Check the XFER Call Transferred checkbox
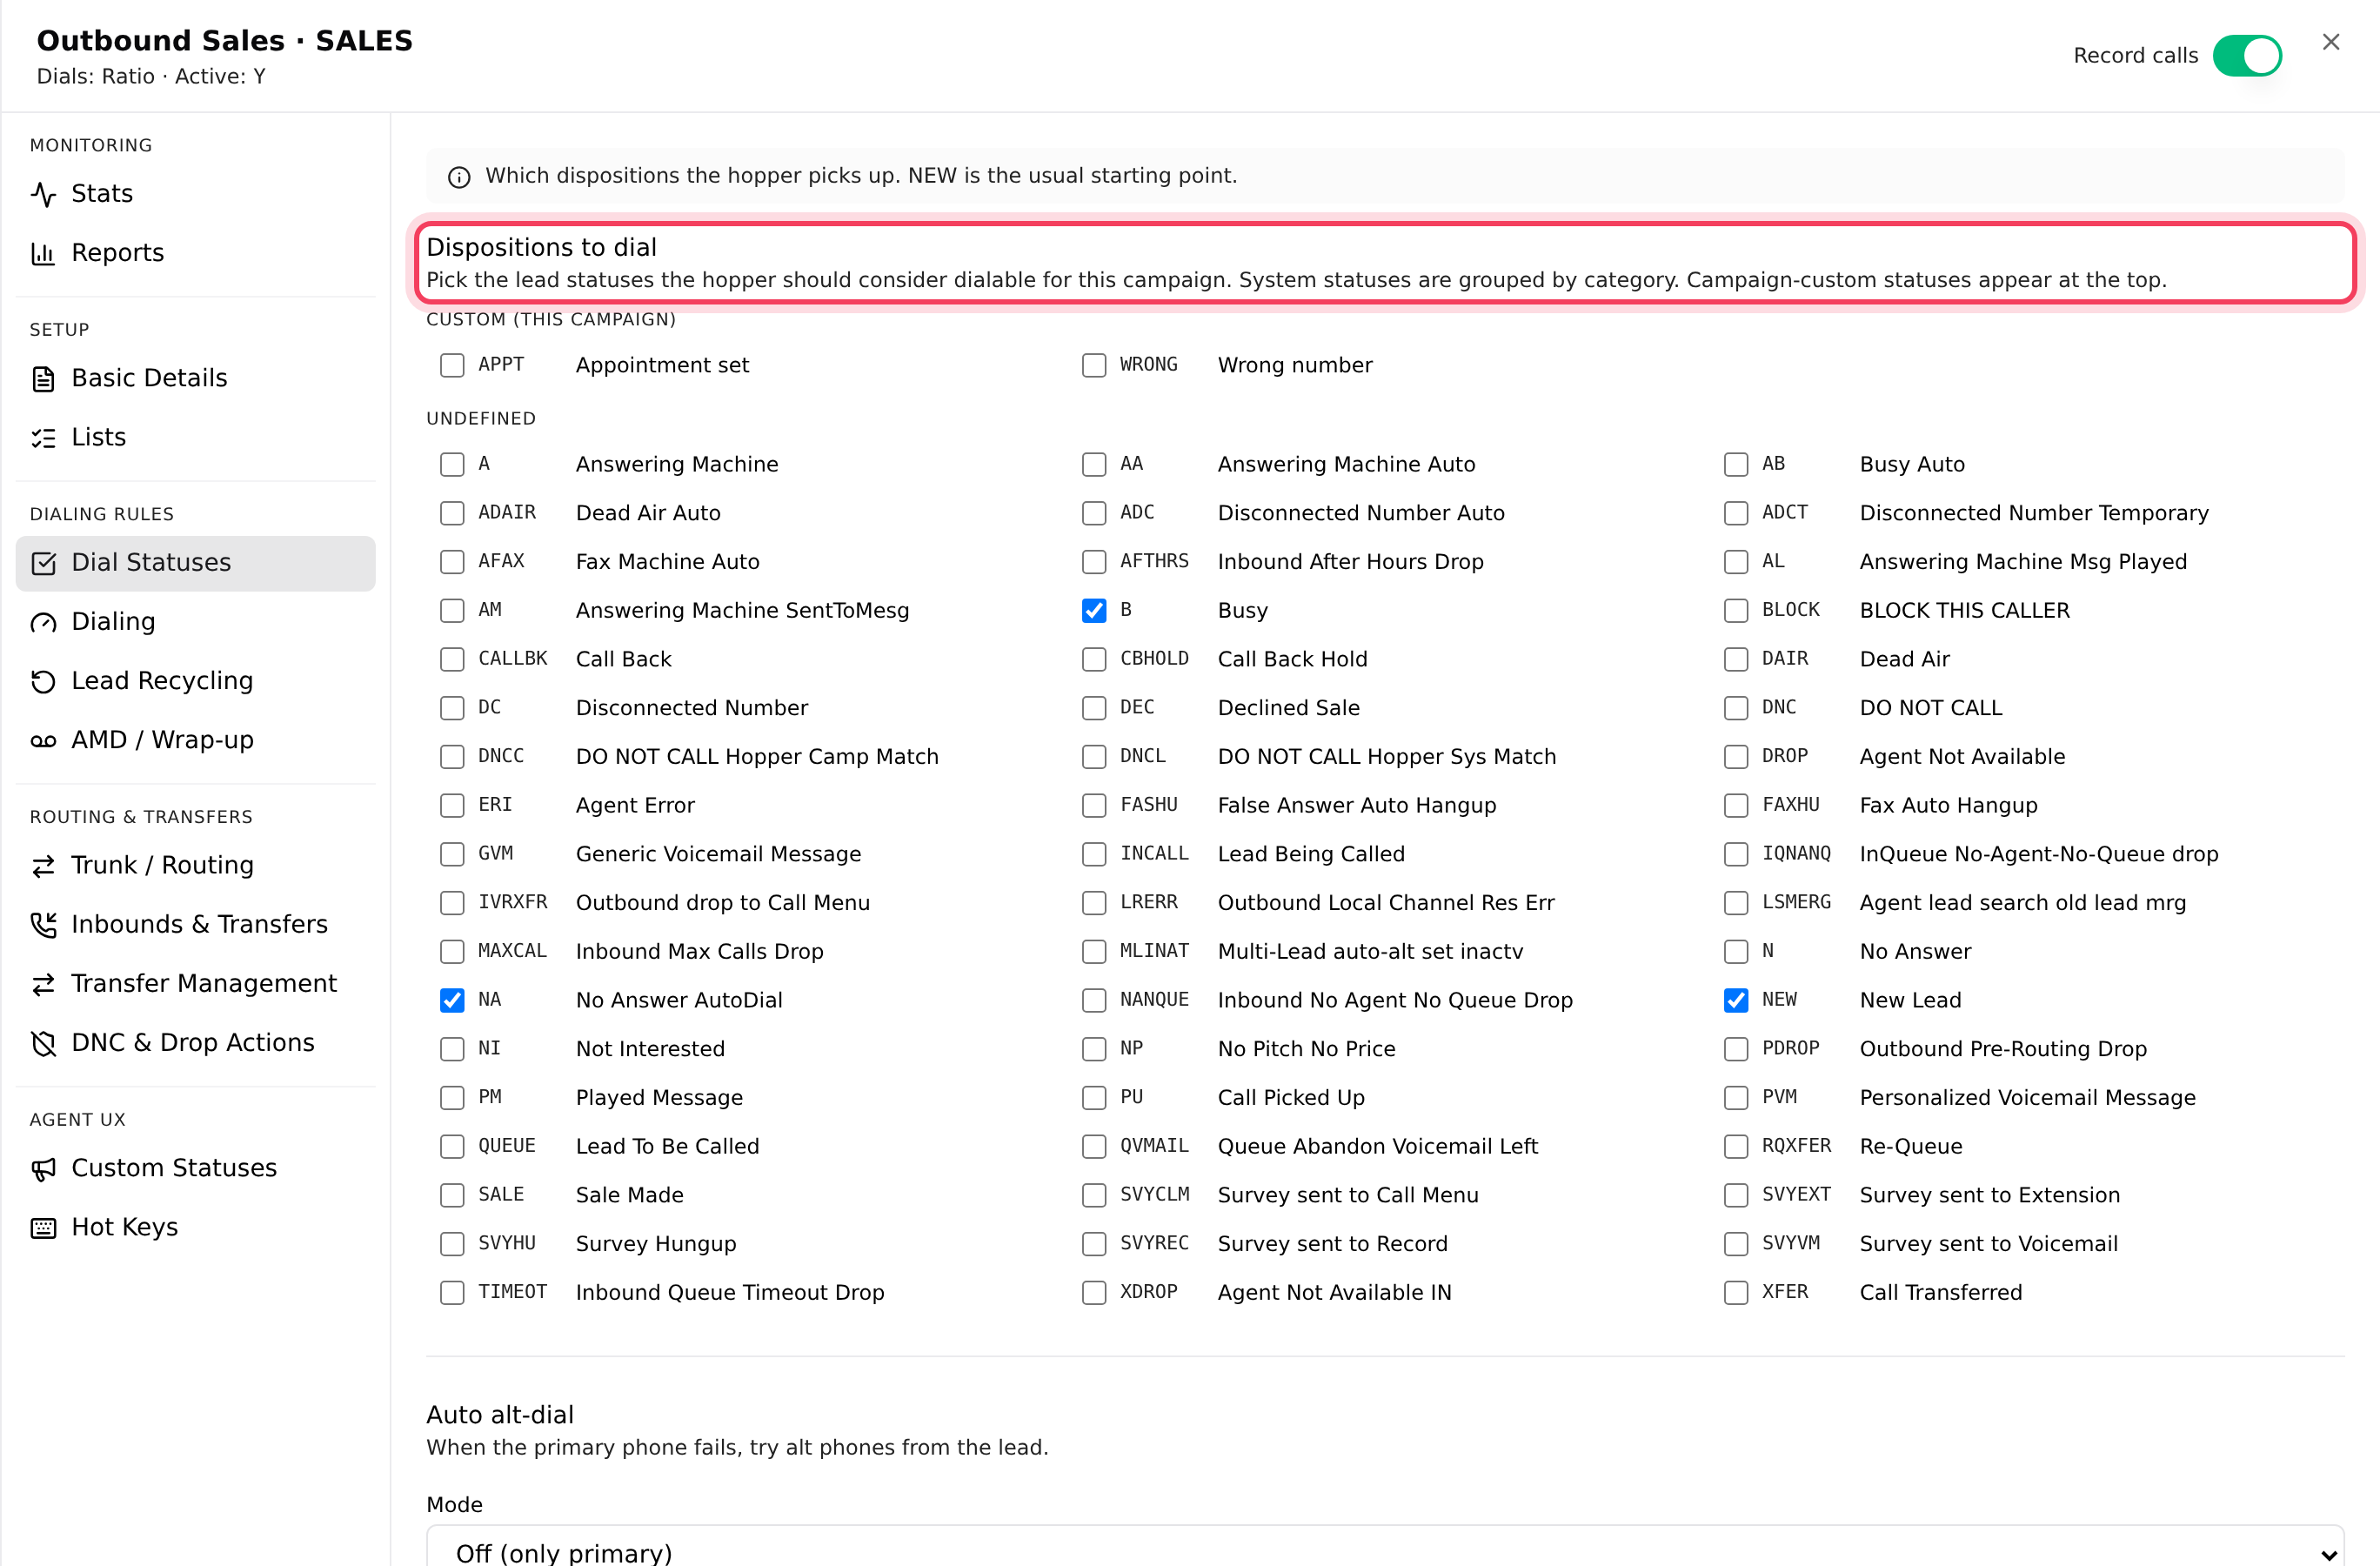This screenshot has width=2380, height=1566. tap(1736, 1292)
